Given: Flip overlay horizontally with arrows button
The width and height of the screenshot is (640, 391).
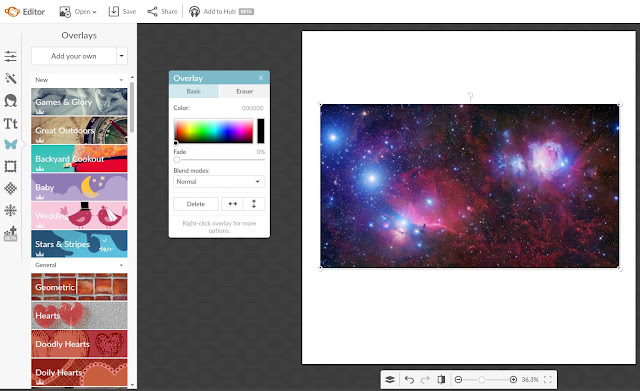Looking at the screenshot, I should coord(232,204).
